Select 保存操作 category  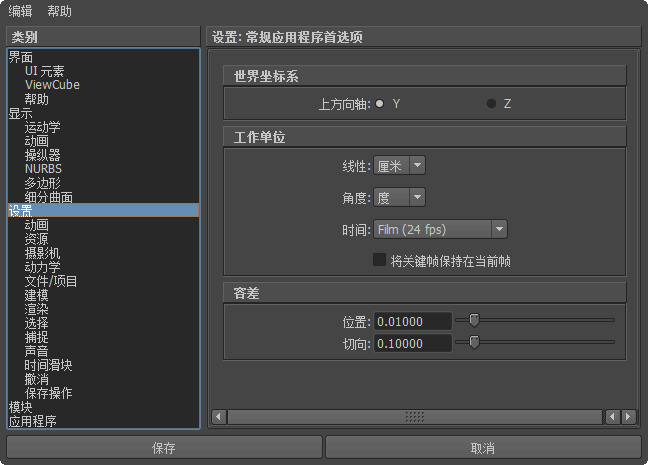pyautogui.click(x=103, y=393)
